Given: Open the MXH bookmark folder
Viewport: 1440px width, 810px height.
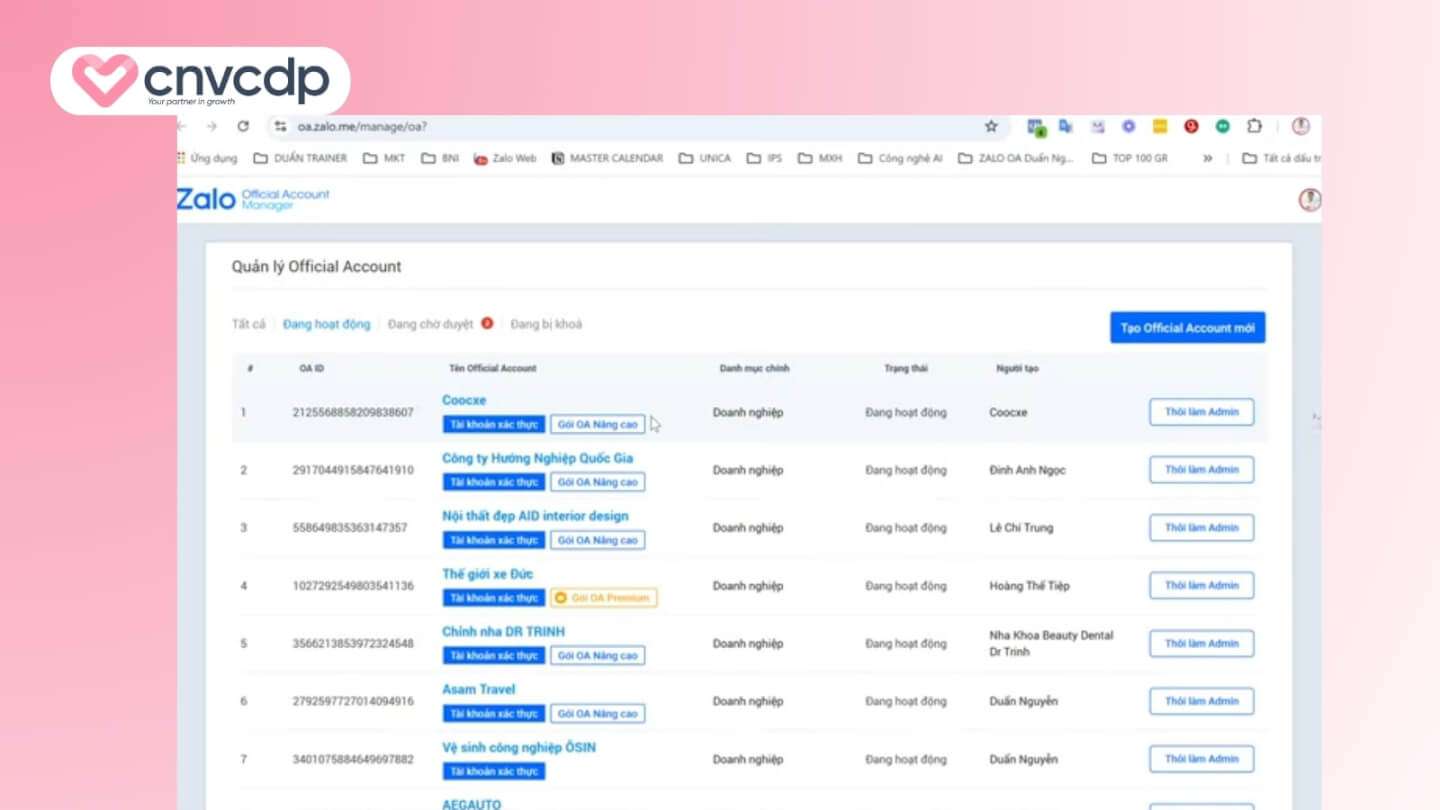Looking at the screenshot, I should pos(820,158).
